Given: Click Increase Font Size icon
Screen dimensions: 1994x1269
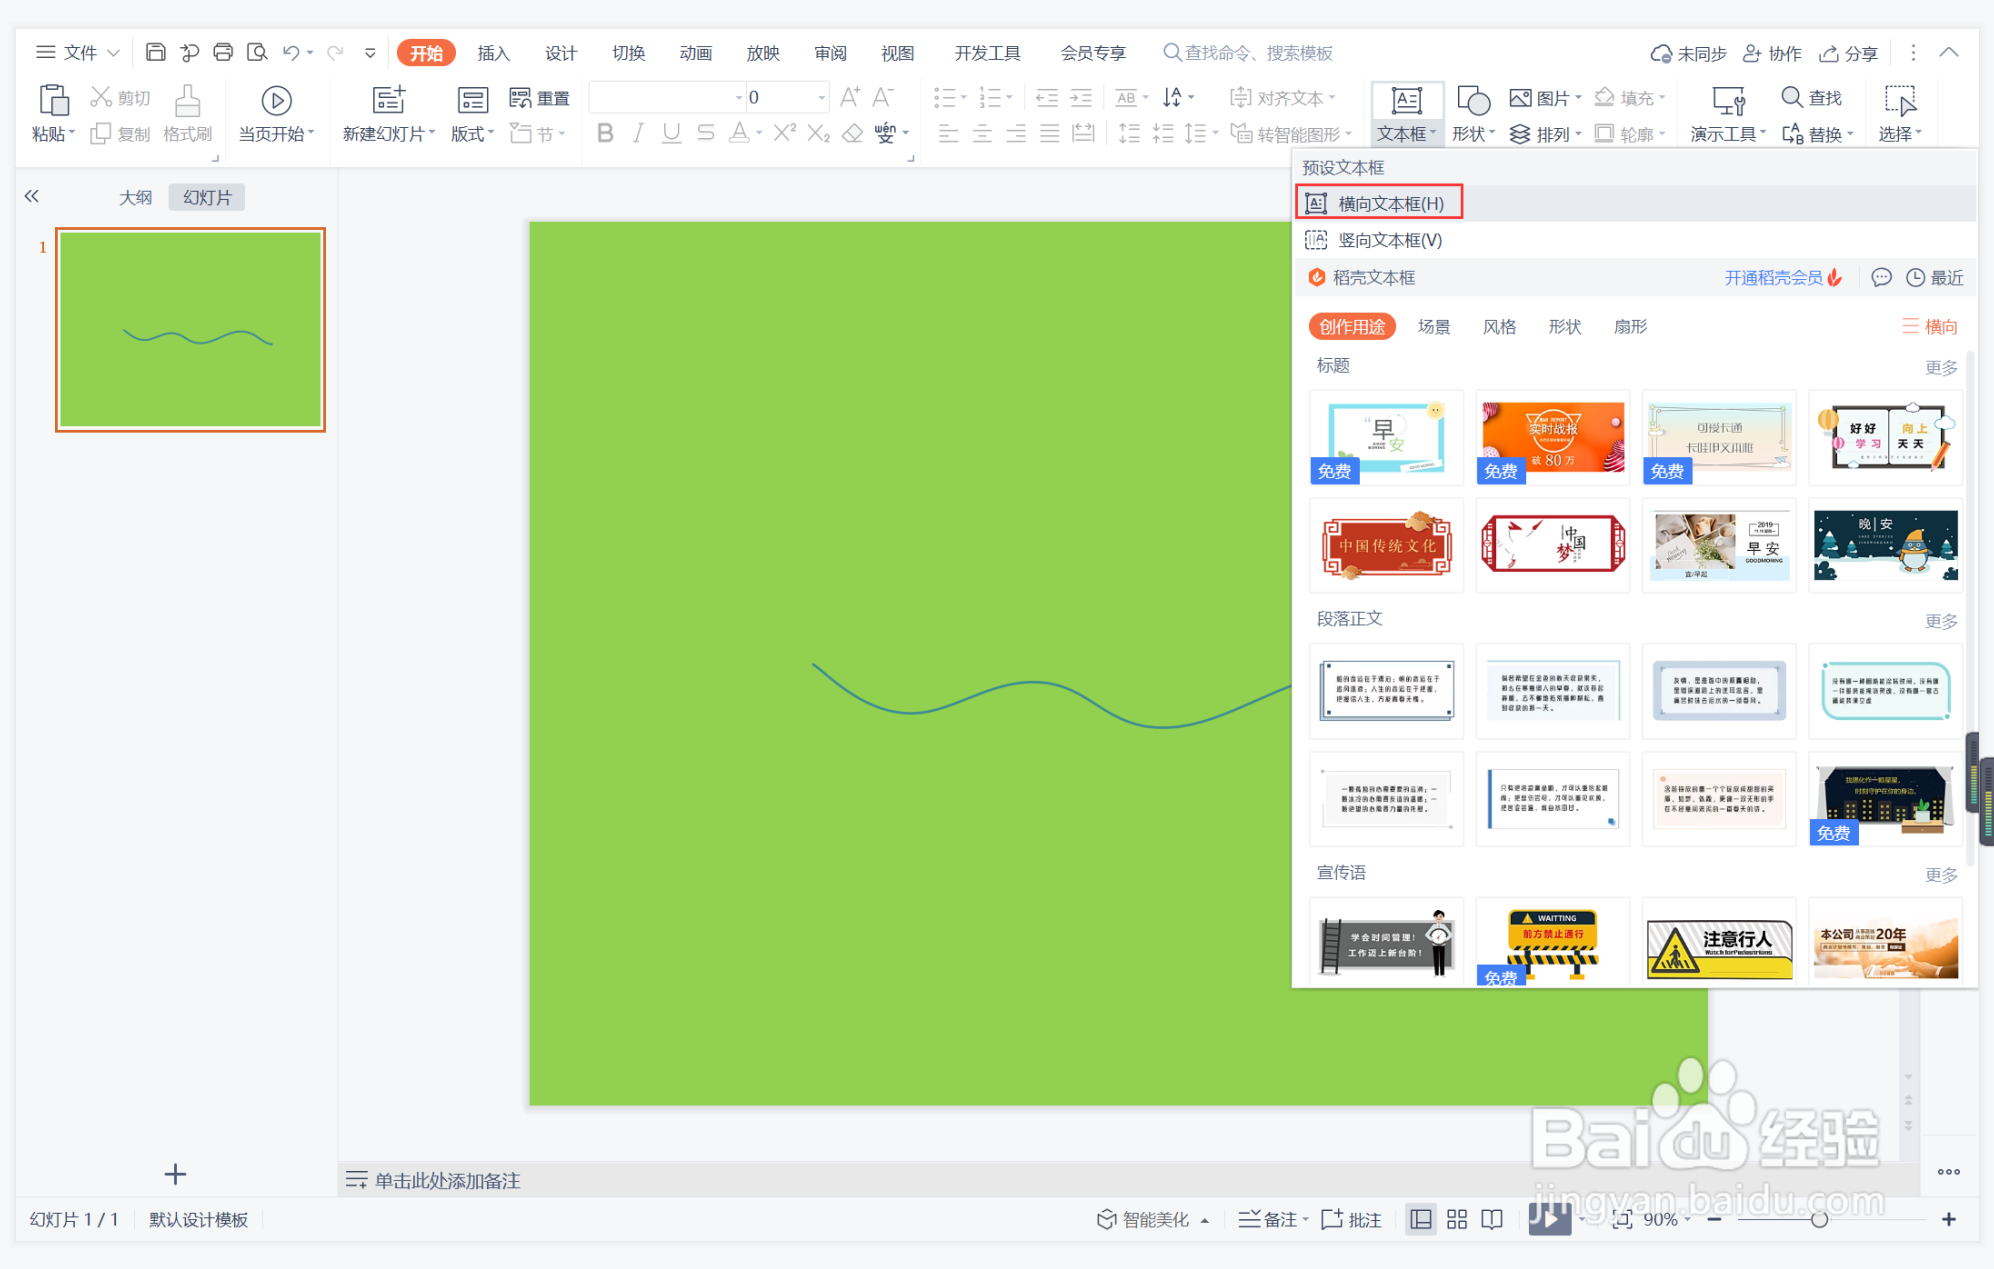Looking at the screenshot, I should [849, 97].
